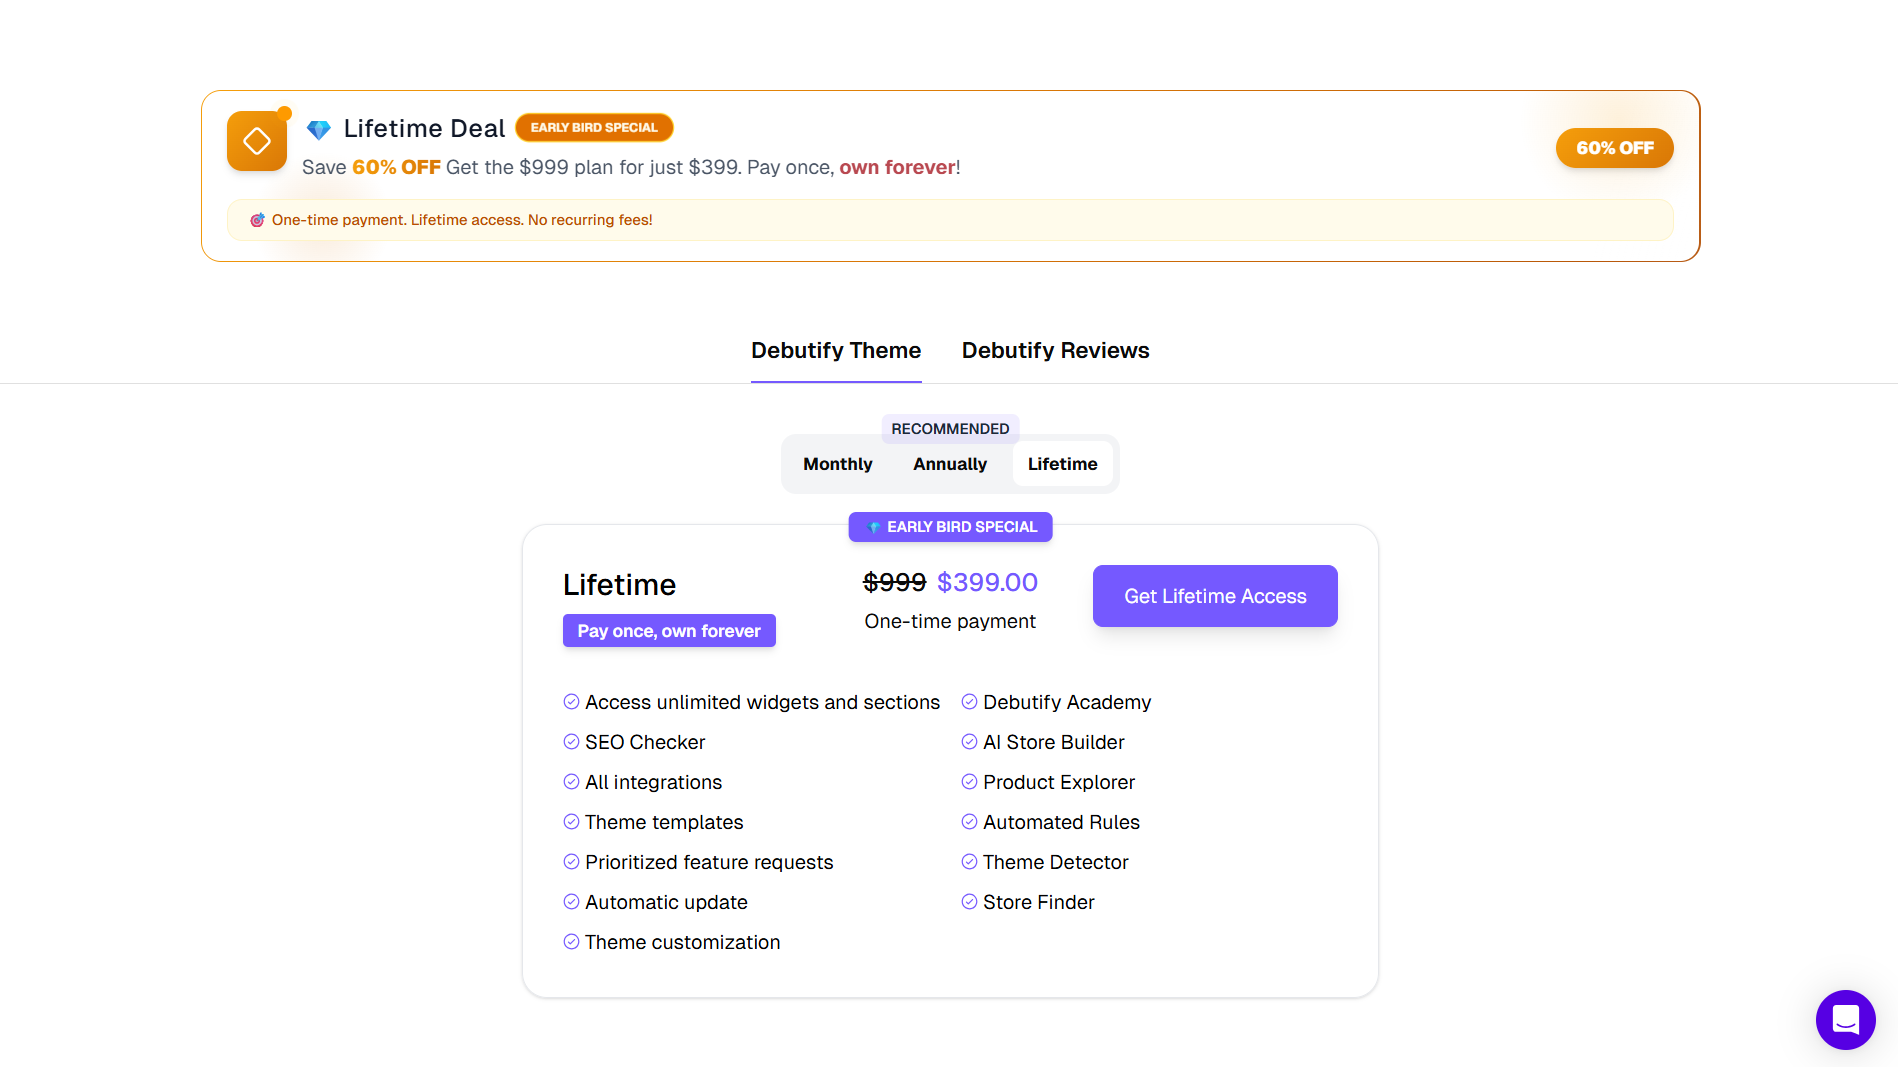The height and width of the screenshot is (1067, 1898).
Task: Click the EARLY BIRD SPECIAL badge above the plan
Action: tap(950, 526)
